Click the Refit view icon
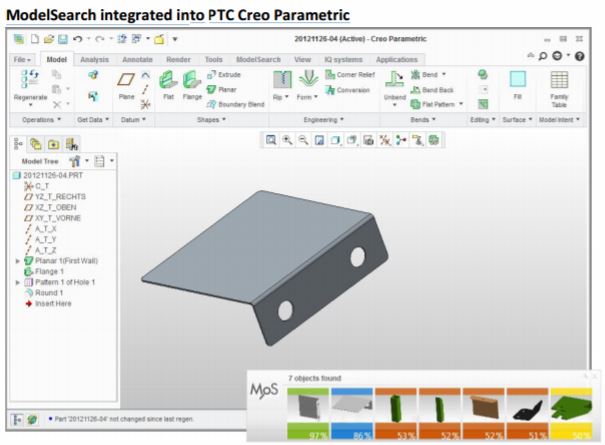605x445 pixels. click(x=271, y=140)
